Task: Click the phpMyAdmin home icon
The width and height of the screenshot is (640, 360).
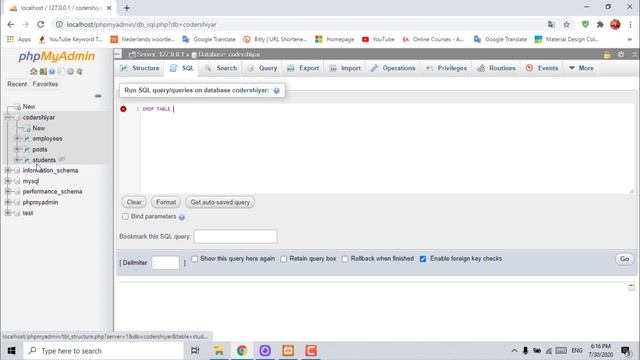Action: pyautogui.click(x=33, y=71)
